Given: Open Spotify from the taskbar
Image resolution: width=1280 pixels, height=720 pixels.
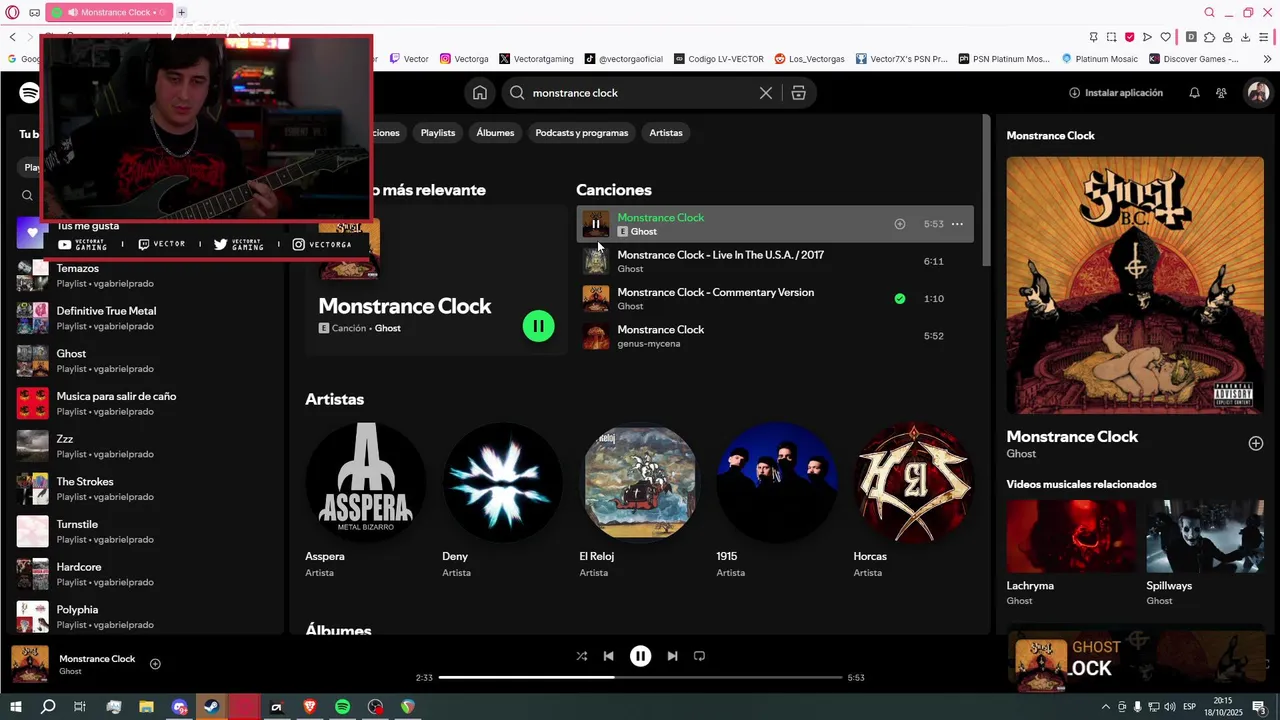Looking at the screenshot, I should point(342,707).
